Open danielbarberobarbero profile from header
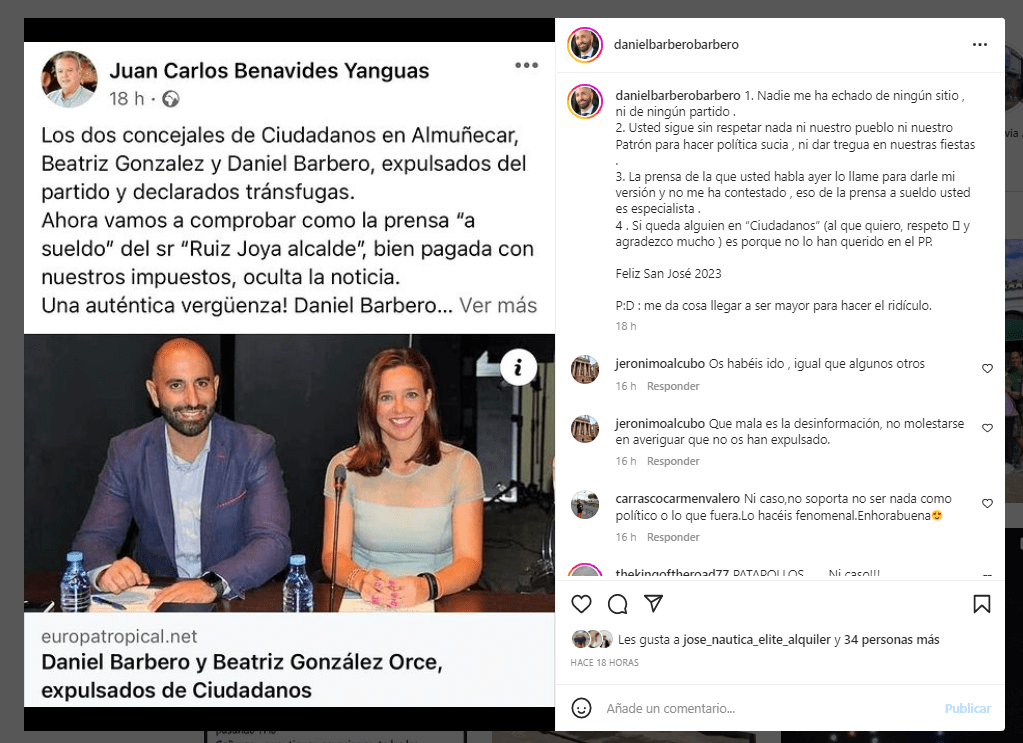 tap(676, 44)
